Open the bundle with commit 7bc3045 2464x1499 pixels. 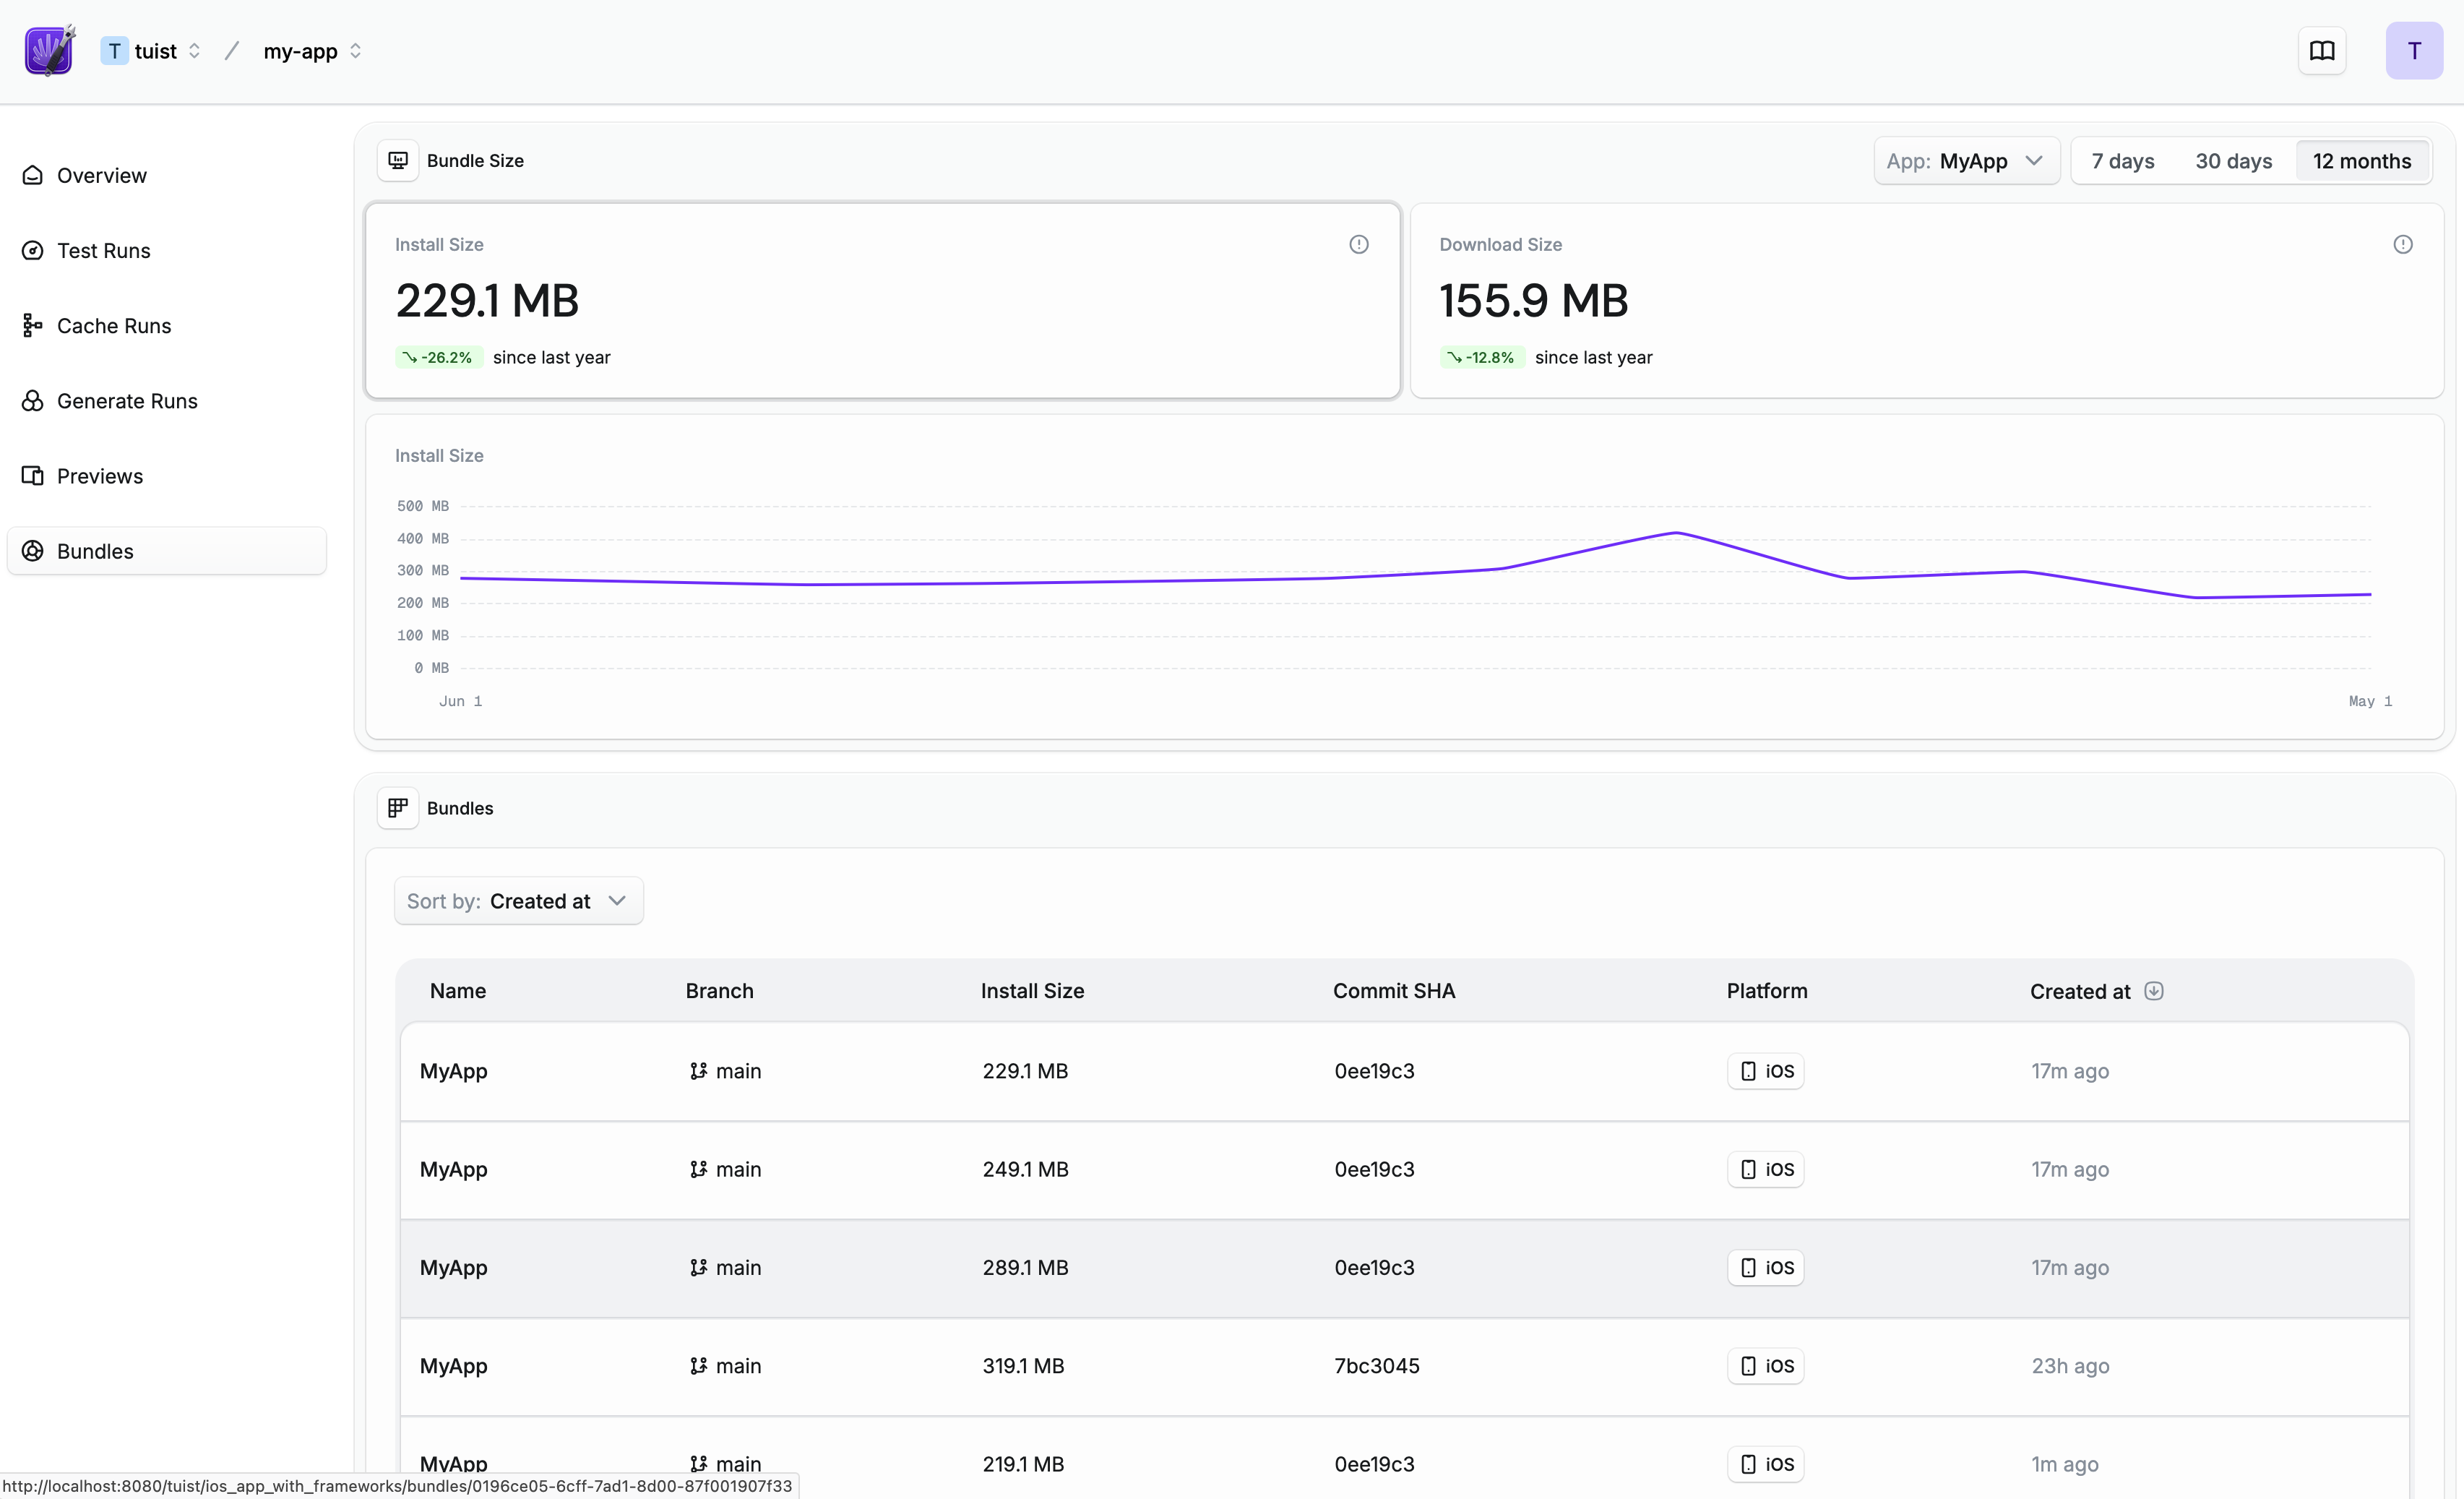click(x=1376, y=1366)
